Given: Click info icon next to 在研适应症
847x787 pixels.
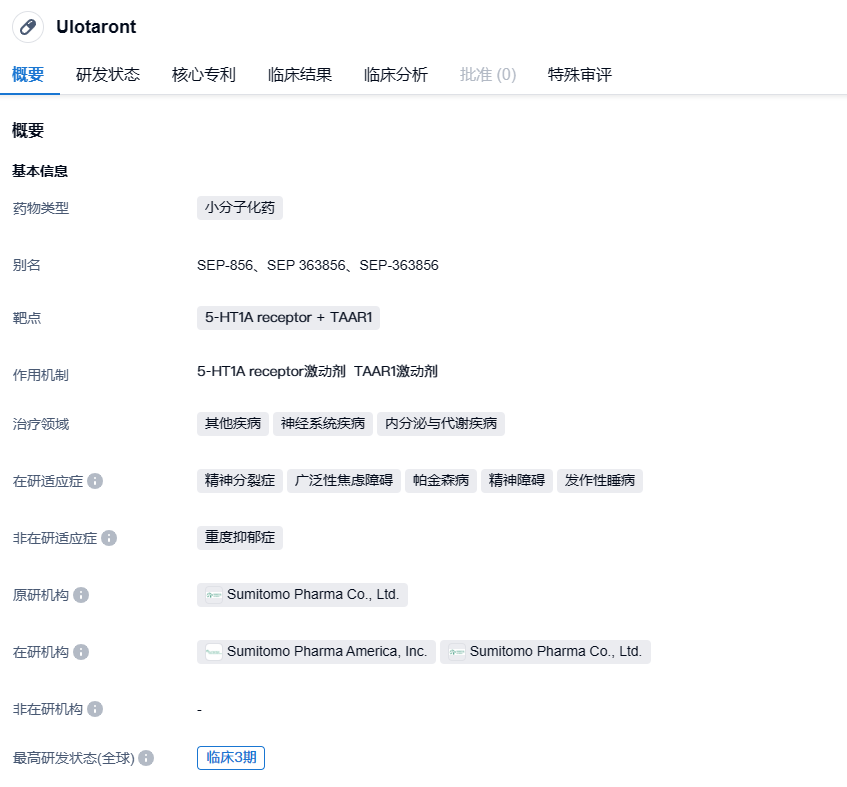Looking at the screenshot, I should coord(95,481).
